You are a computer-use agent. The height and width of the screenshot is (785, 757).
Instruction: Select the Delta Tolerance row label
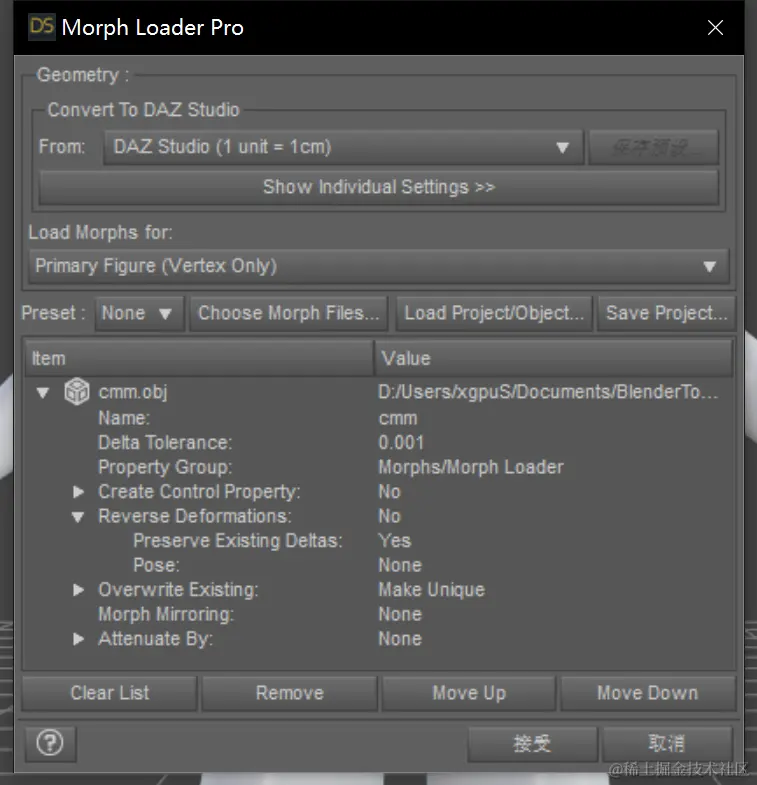click(165, 443)
